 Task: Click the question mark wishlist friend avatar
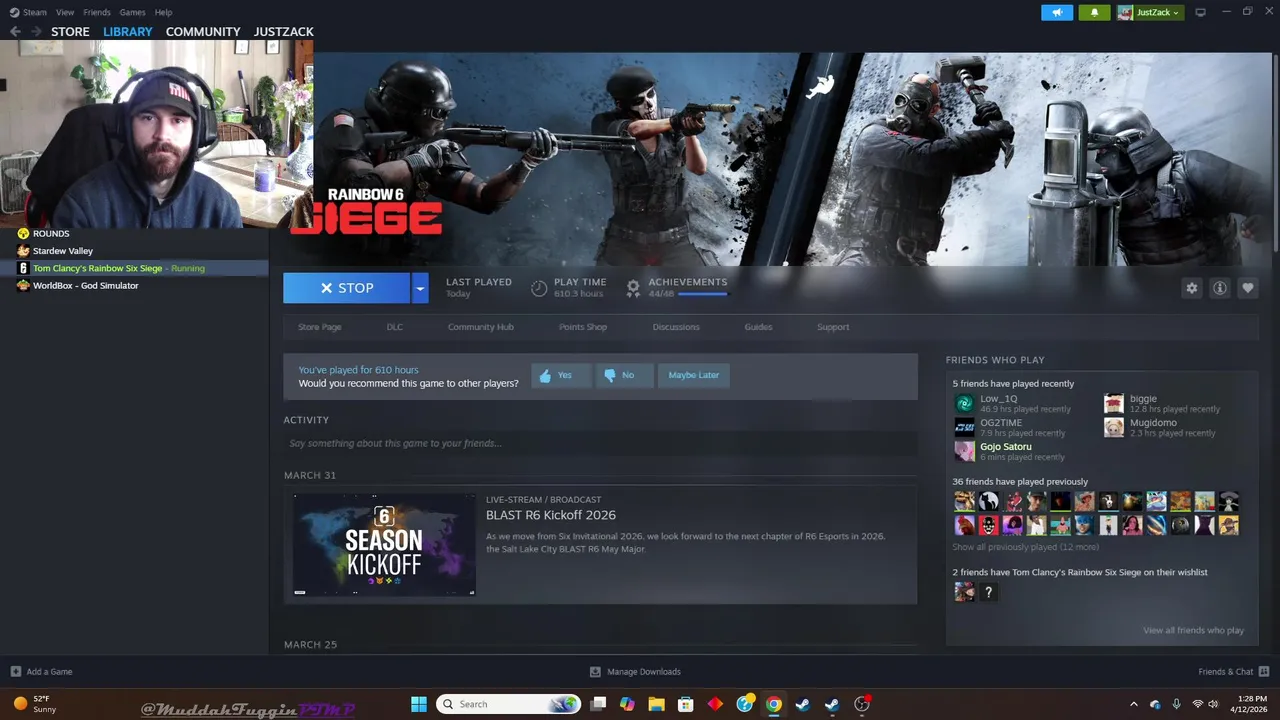coord(988,592)
